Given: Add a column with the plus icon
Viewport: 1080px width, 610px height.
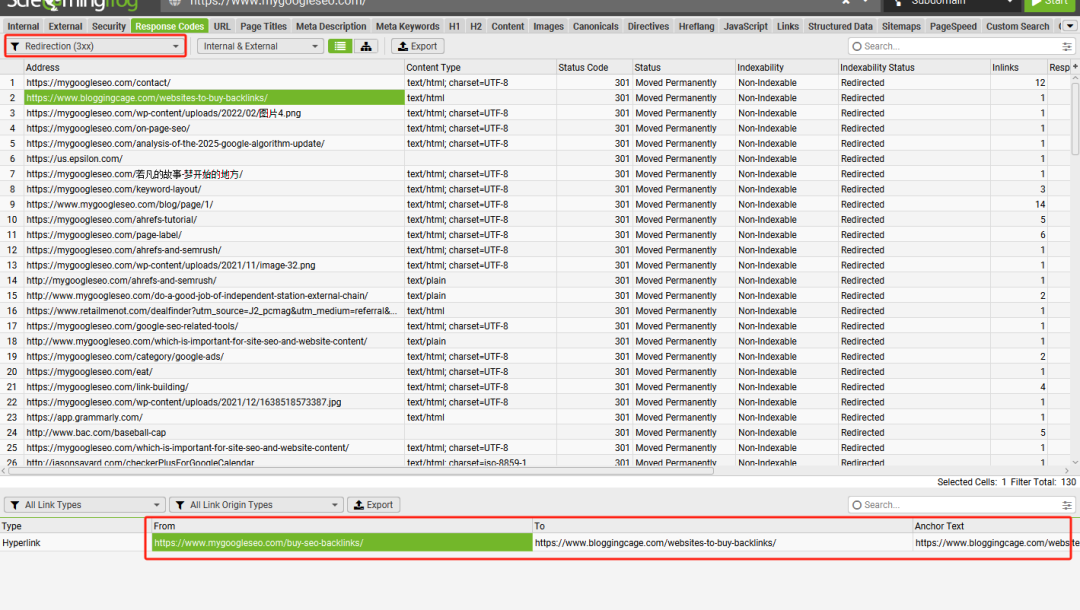Looking at the screenshot, I should pyautogui.click(x=1075, y=67).
